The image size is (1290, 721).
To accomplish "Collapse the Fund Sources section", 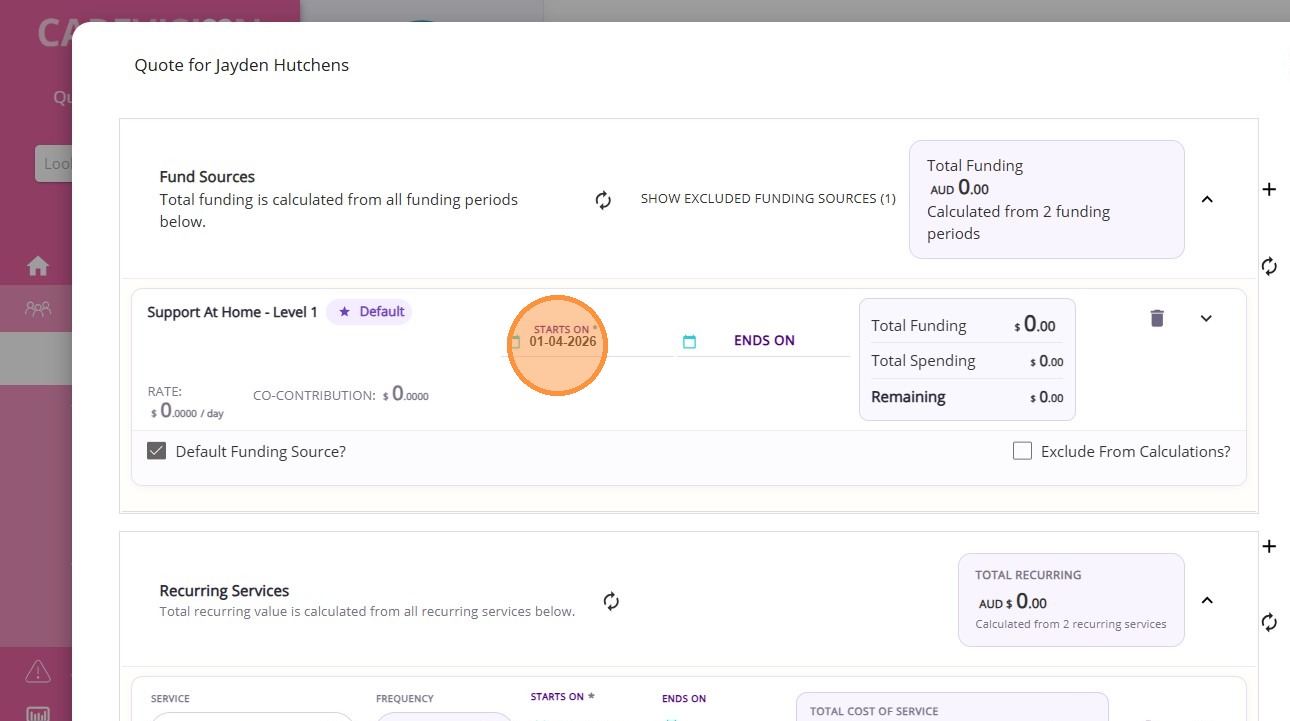I will tap(1207, 199).
